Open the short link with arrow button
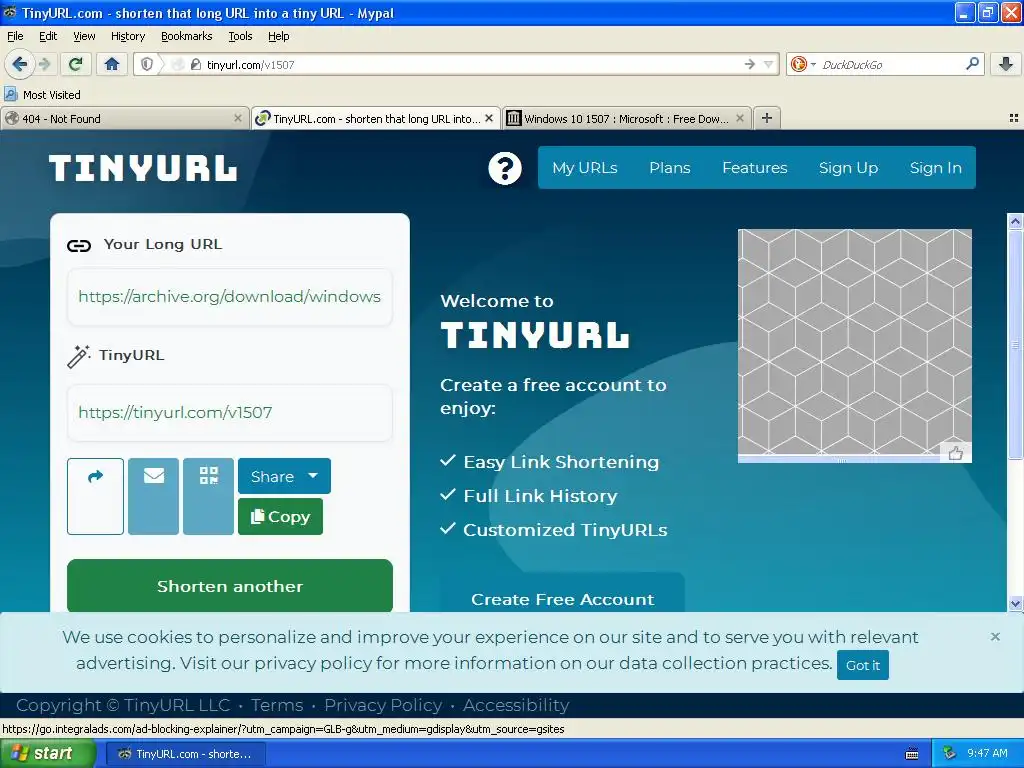1024x768 pixels. coord(95,496)
